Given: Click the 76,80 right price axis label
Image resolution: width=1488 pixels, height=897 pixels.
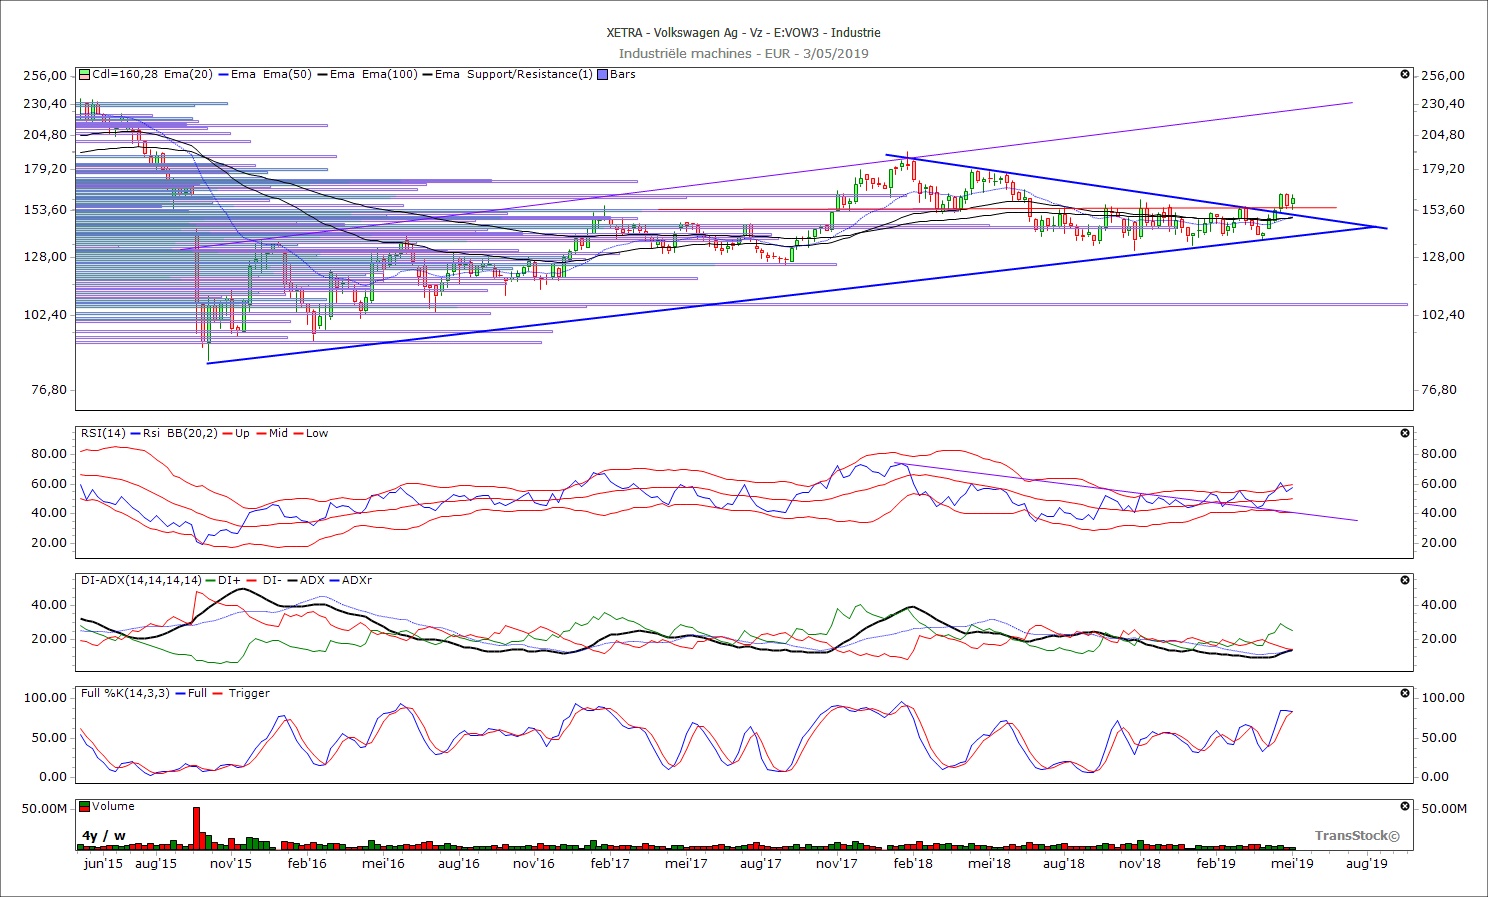Looking at the screenshot, I should (1439, 390).
